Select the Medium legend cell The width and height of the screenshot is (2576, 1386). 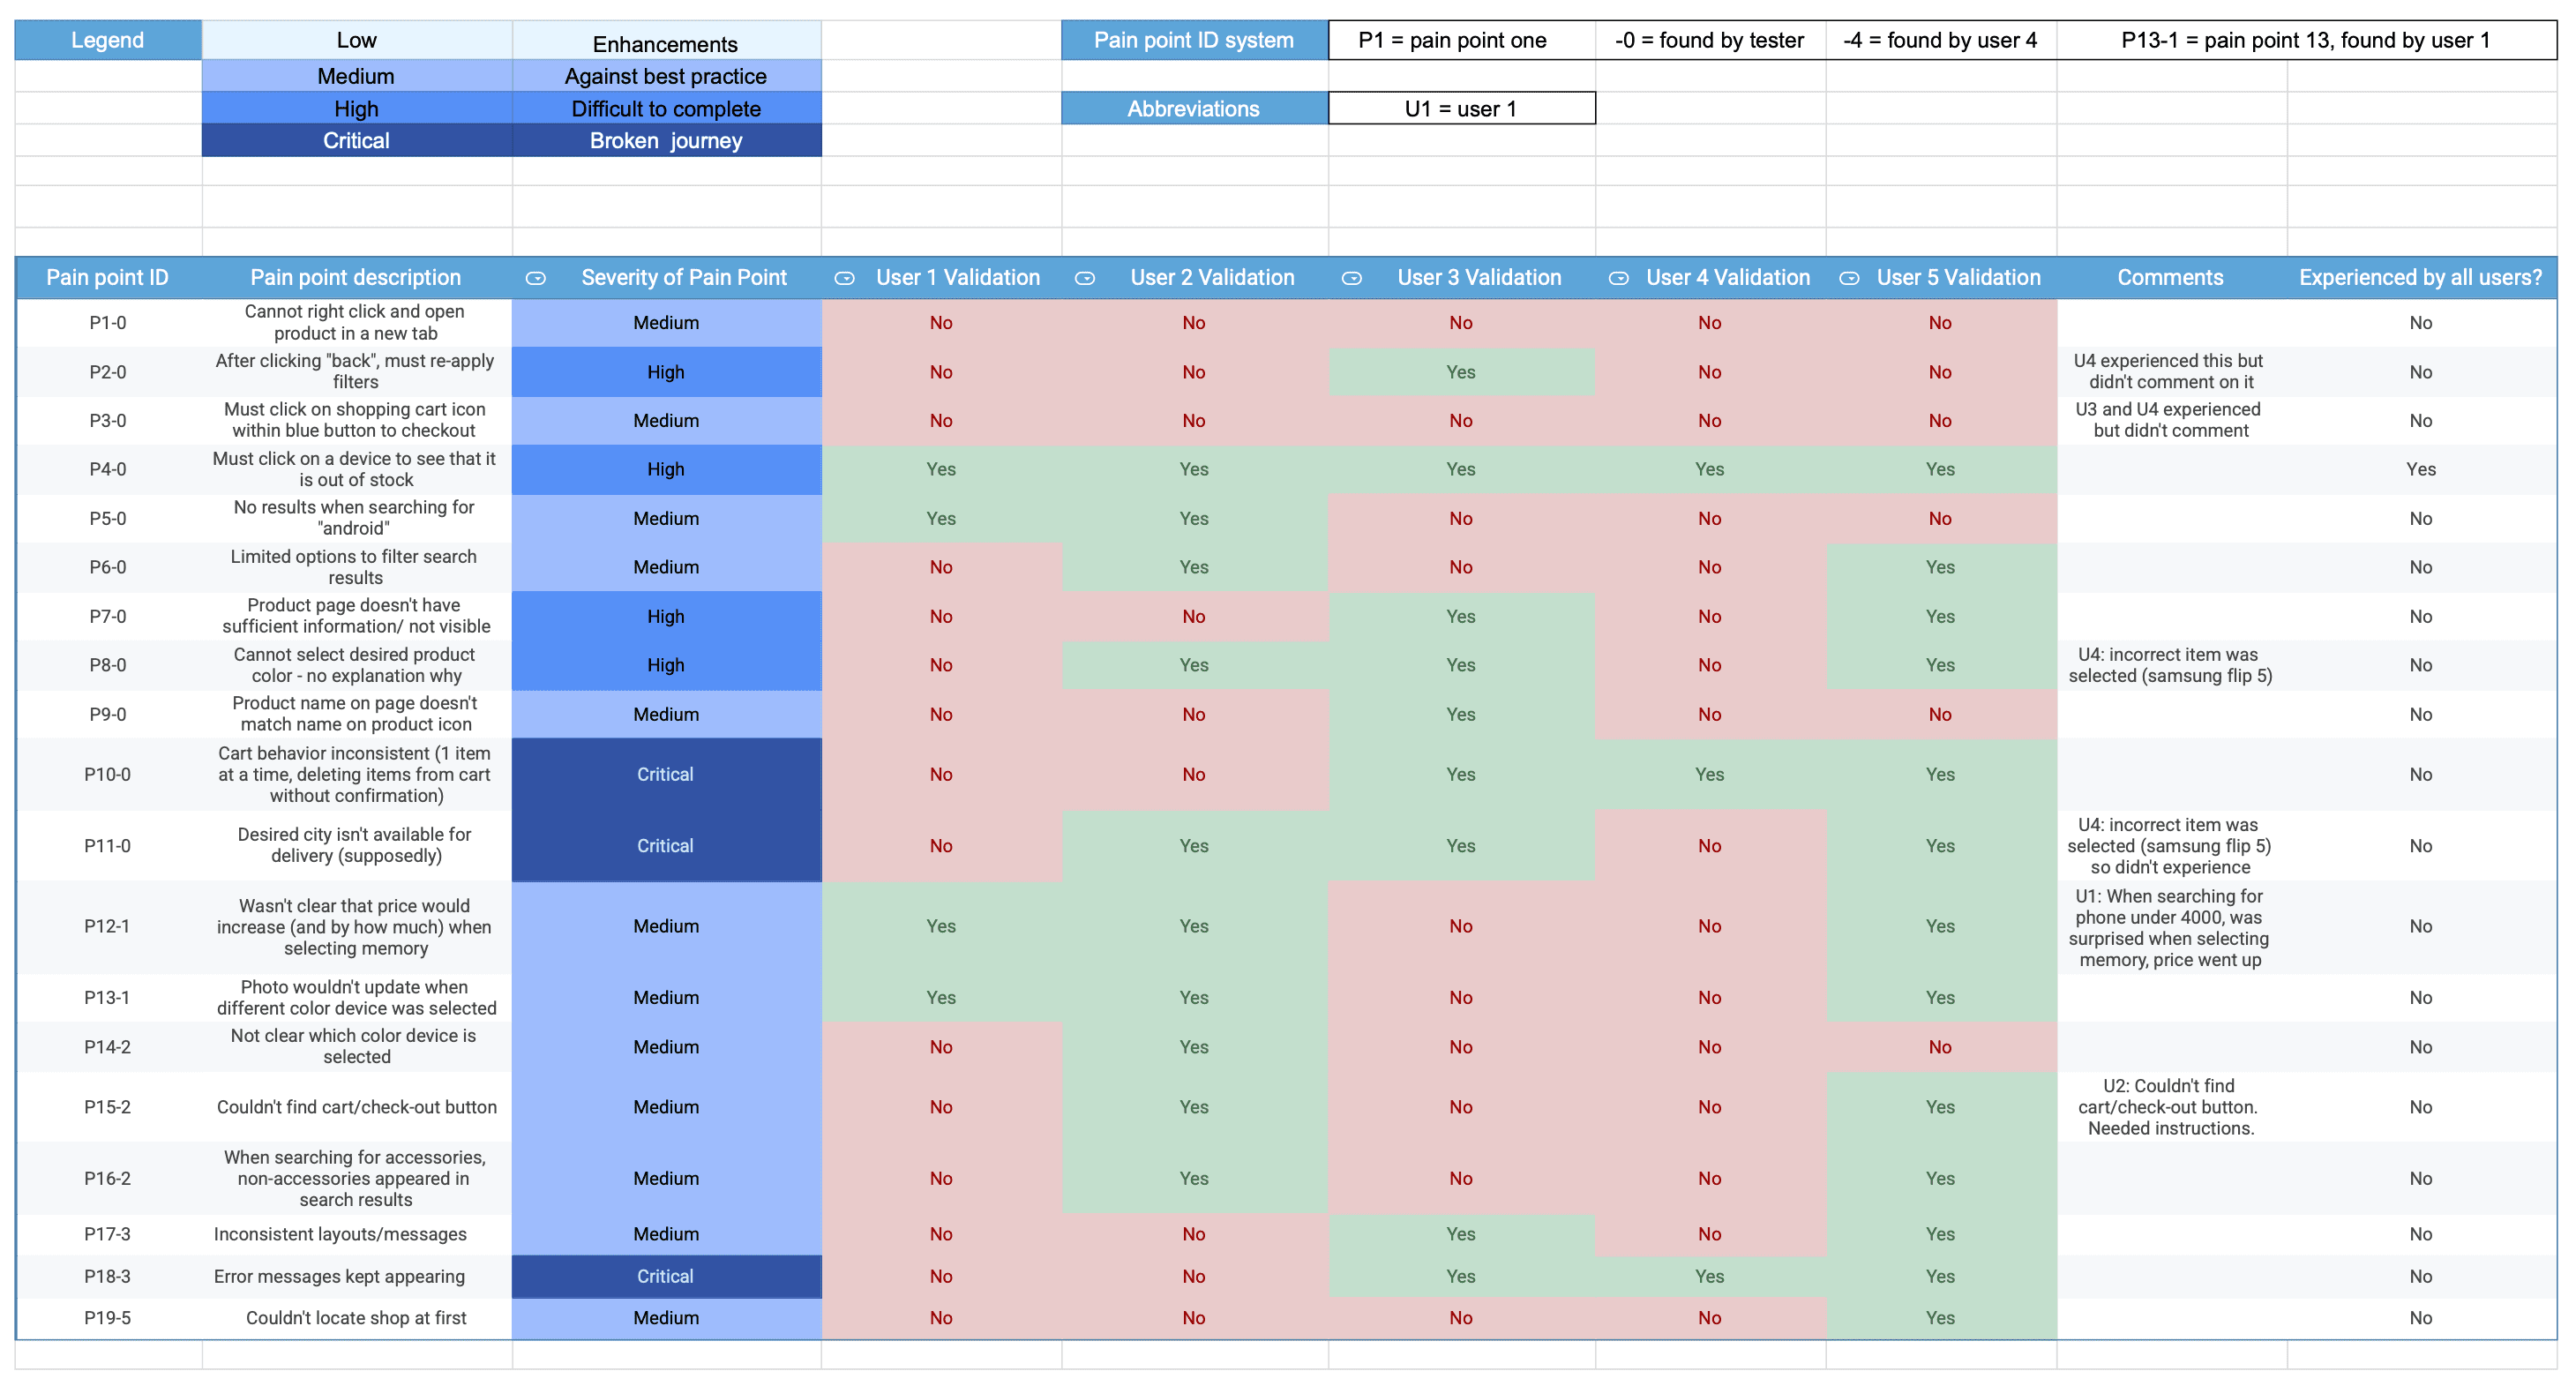coord(357,75)
